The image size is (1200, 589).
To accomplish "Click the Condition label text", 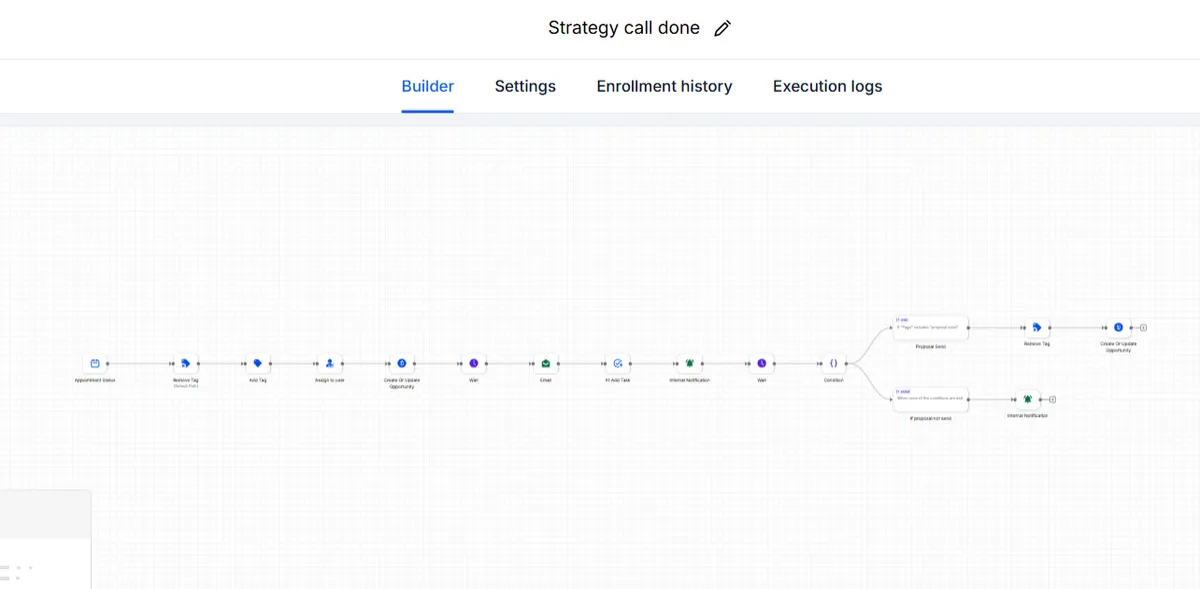I will tap(834, 380).
